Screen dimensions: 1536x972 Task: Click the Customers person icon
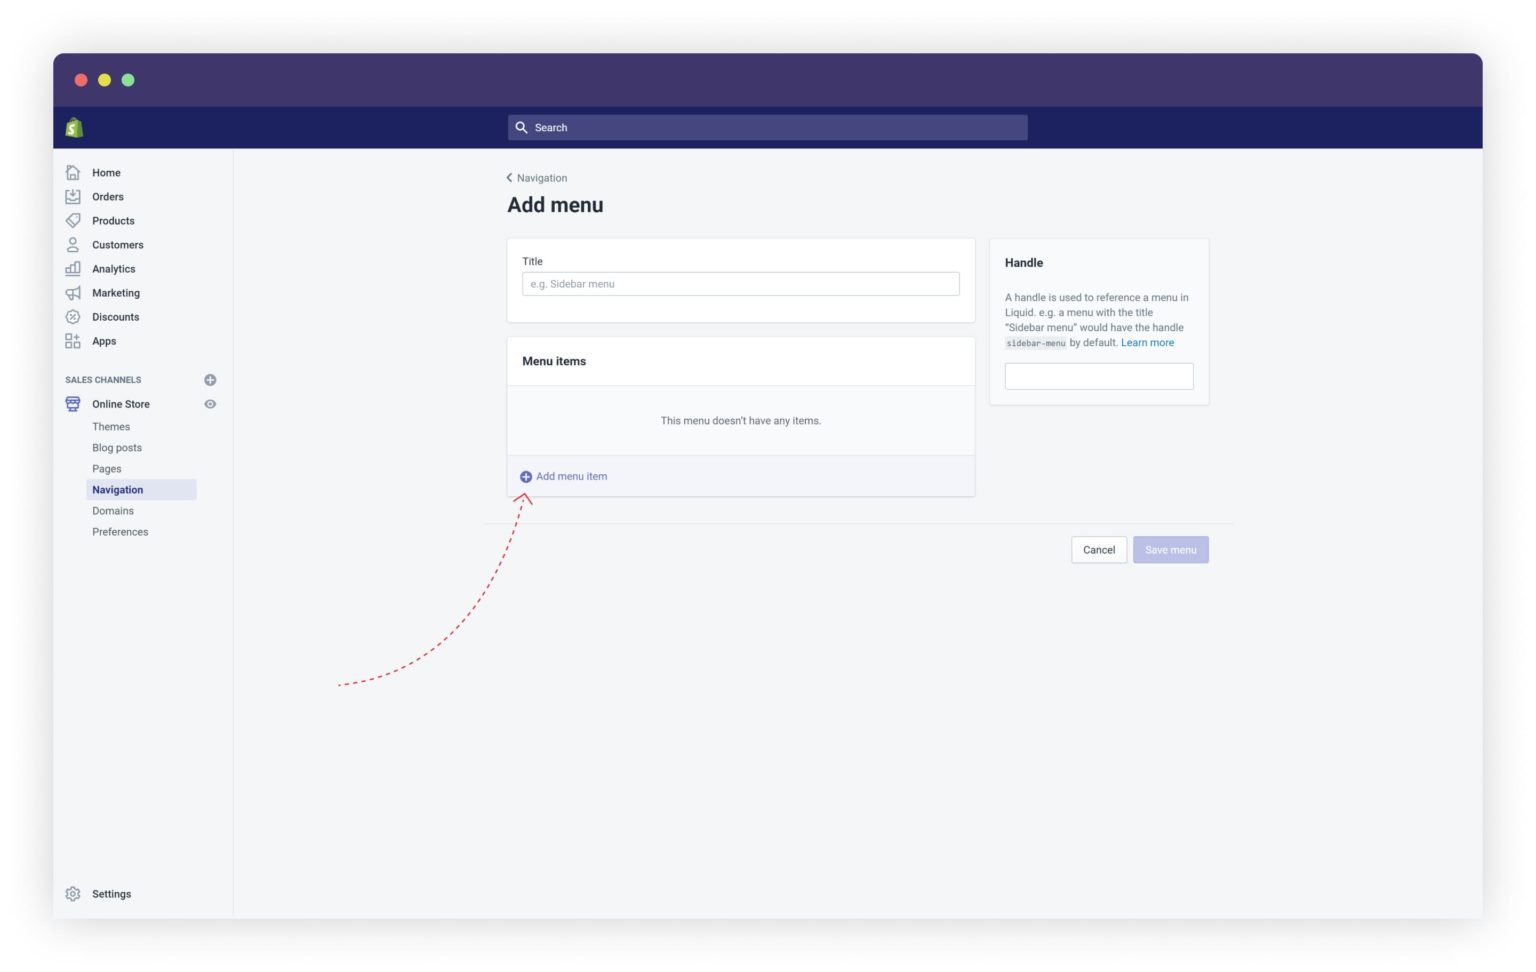(72, 244)
